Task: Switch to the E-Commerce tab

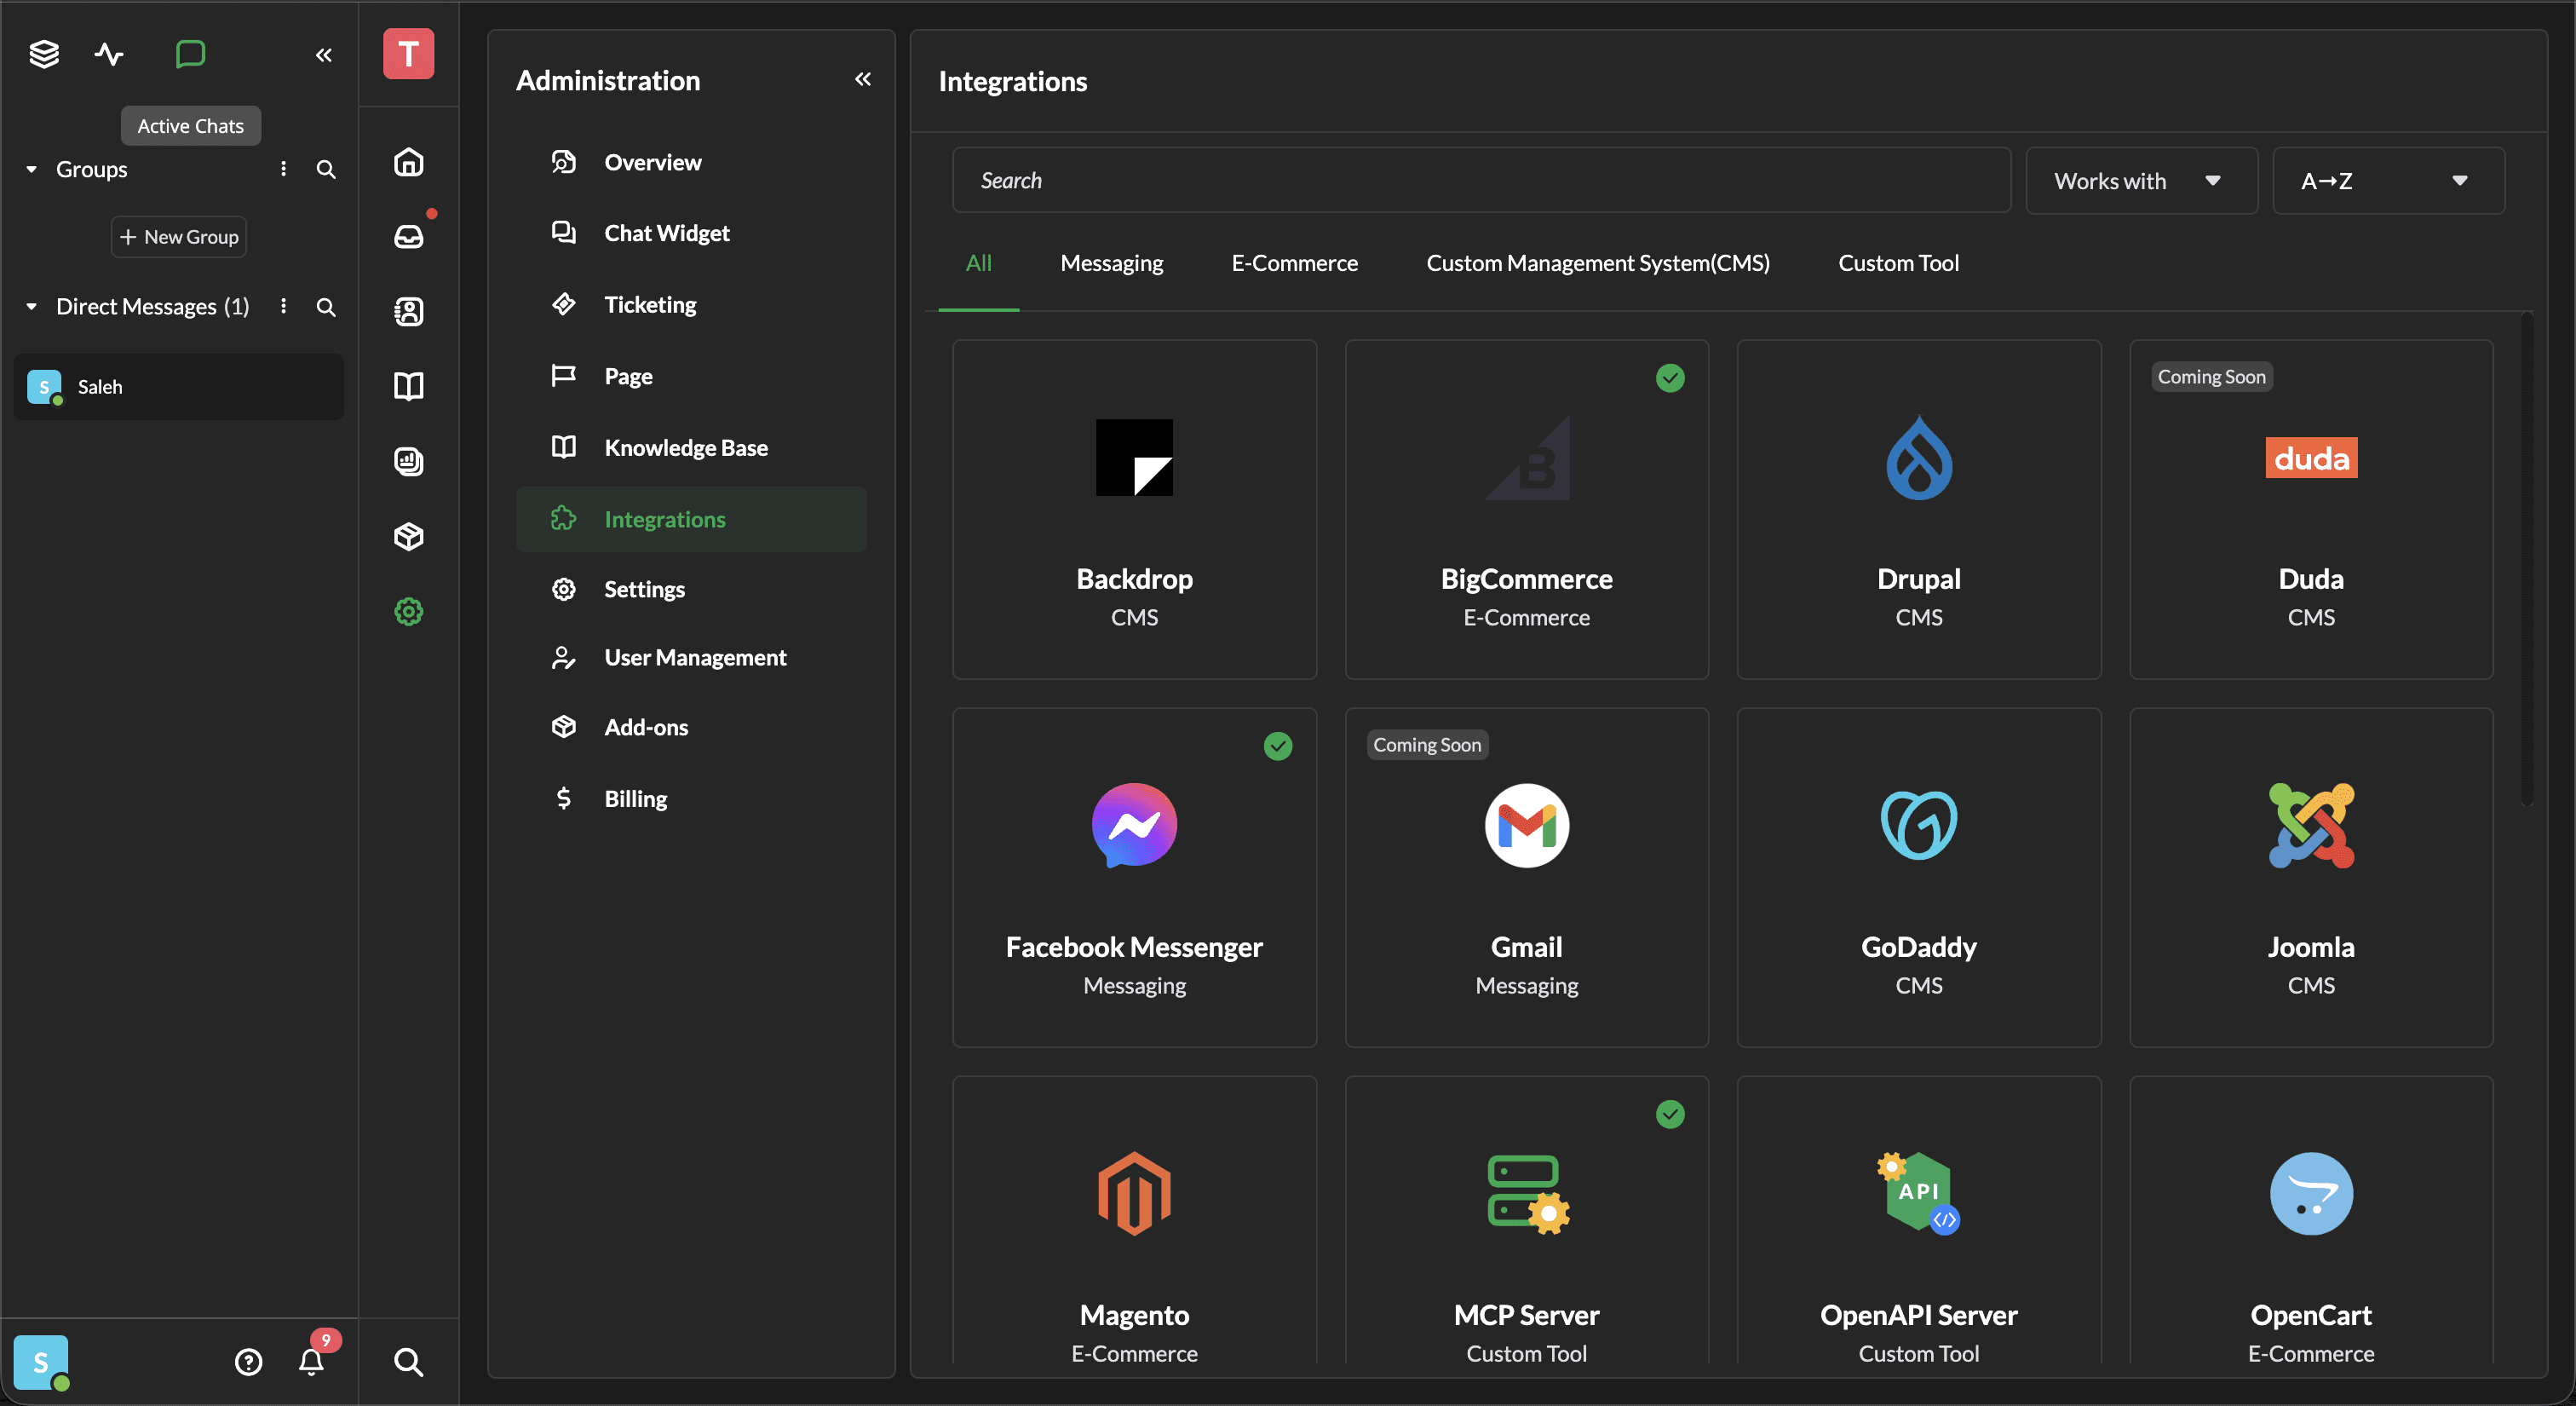Action: pos(1294,263)
